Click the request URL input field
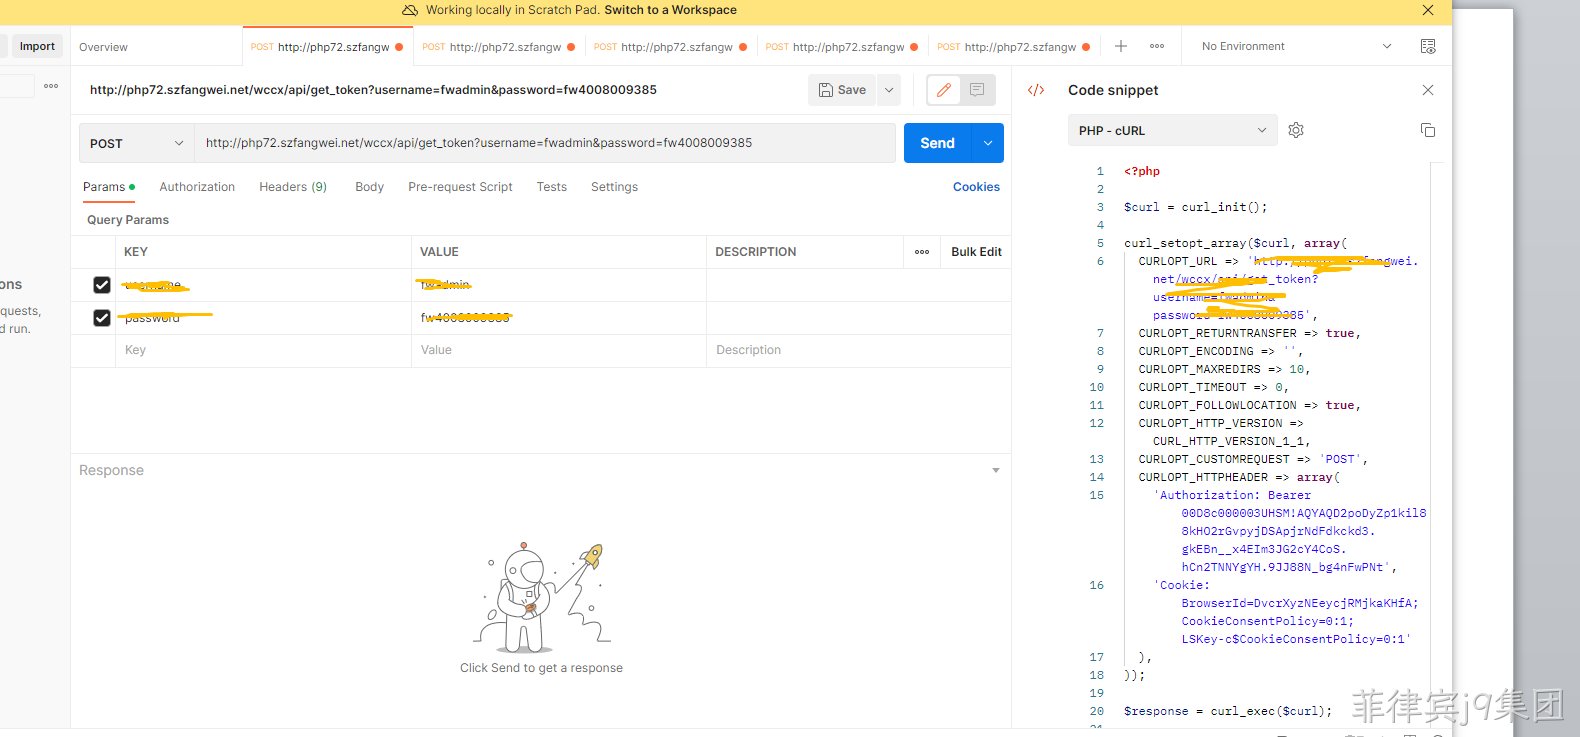The width and height of the screenshot is (1580, 737). [545, 143]
